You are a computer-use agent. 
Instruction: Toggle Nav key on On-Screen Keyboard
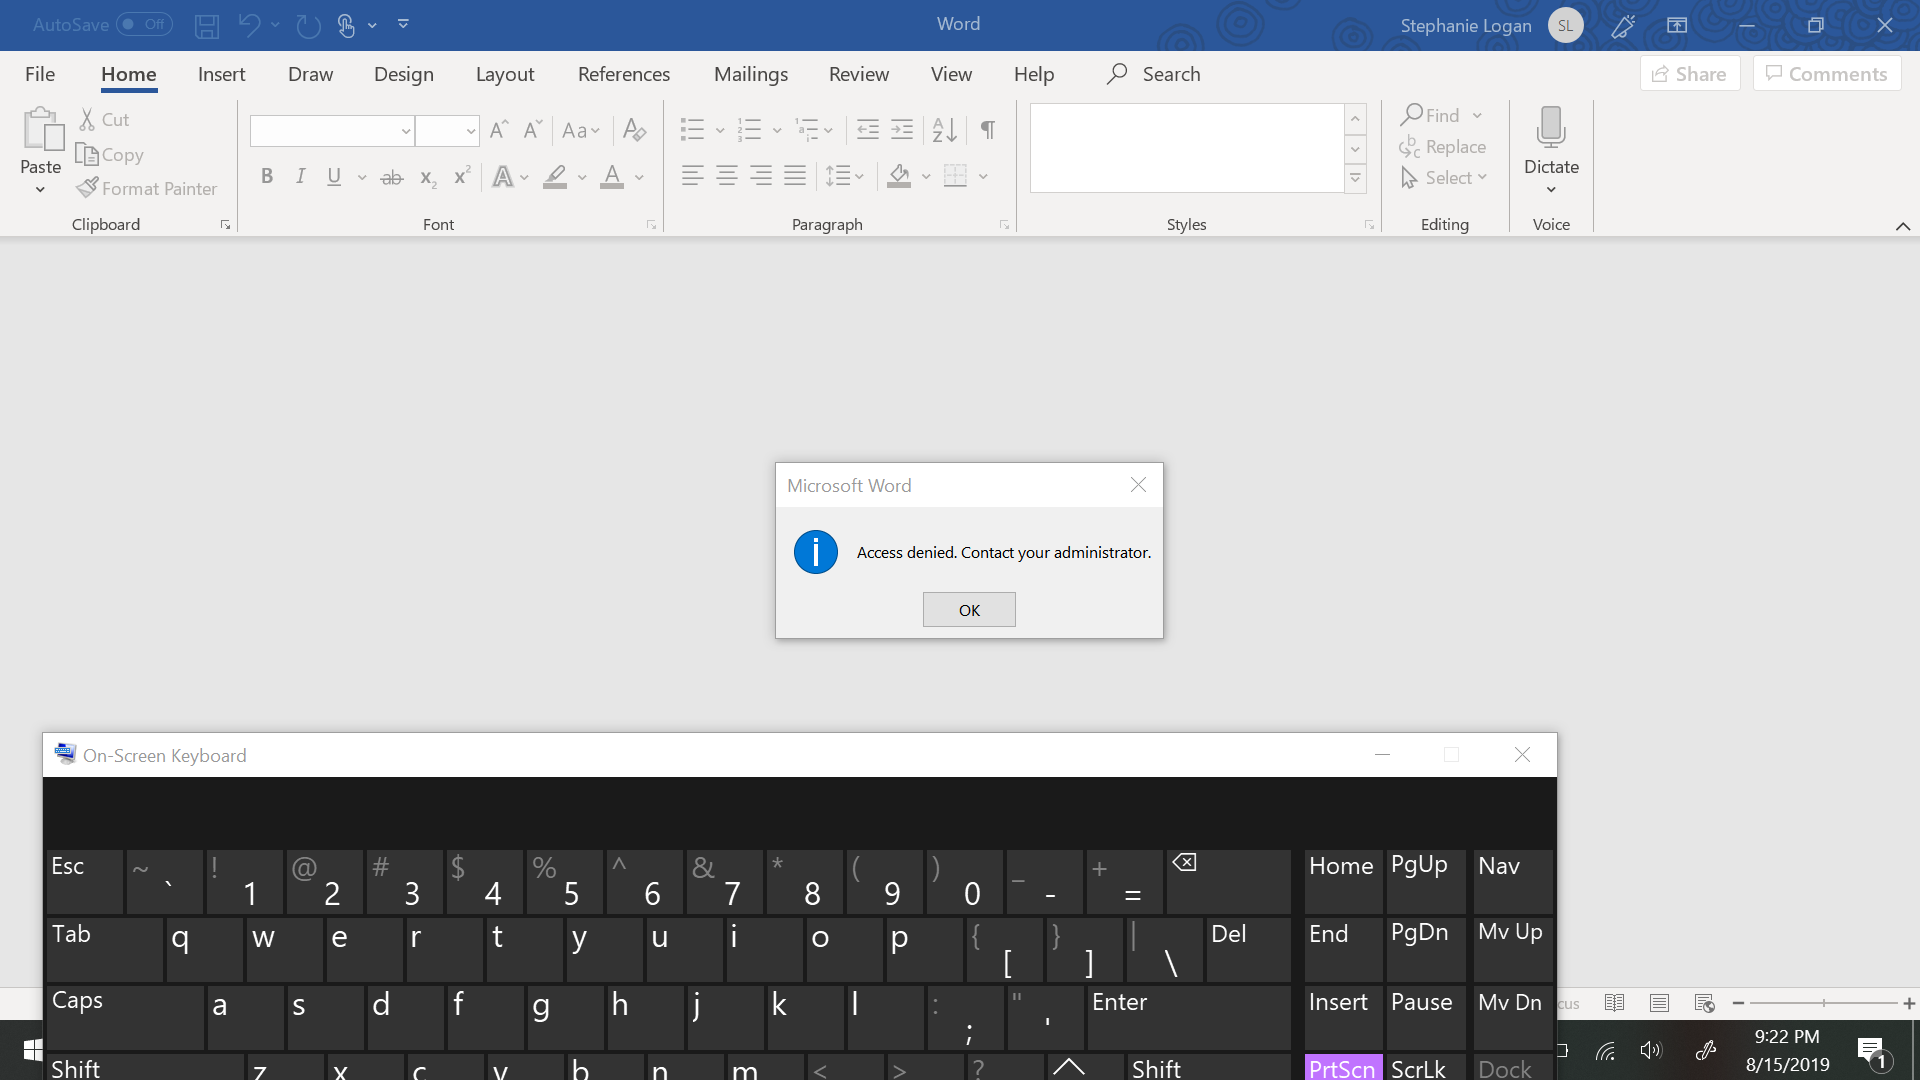1513,881
